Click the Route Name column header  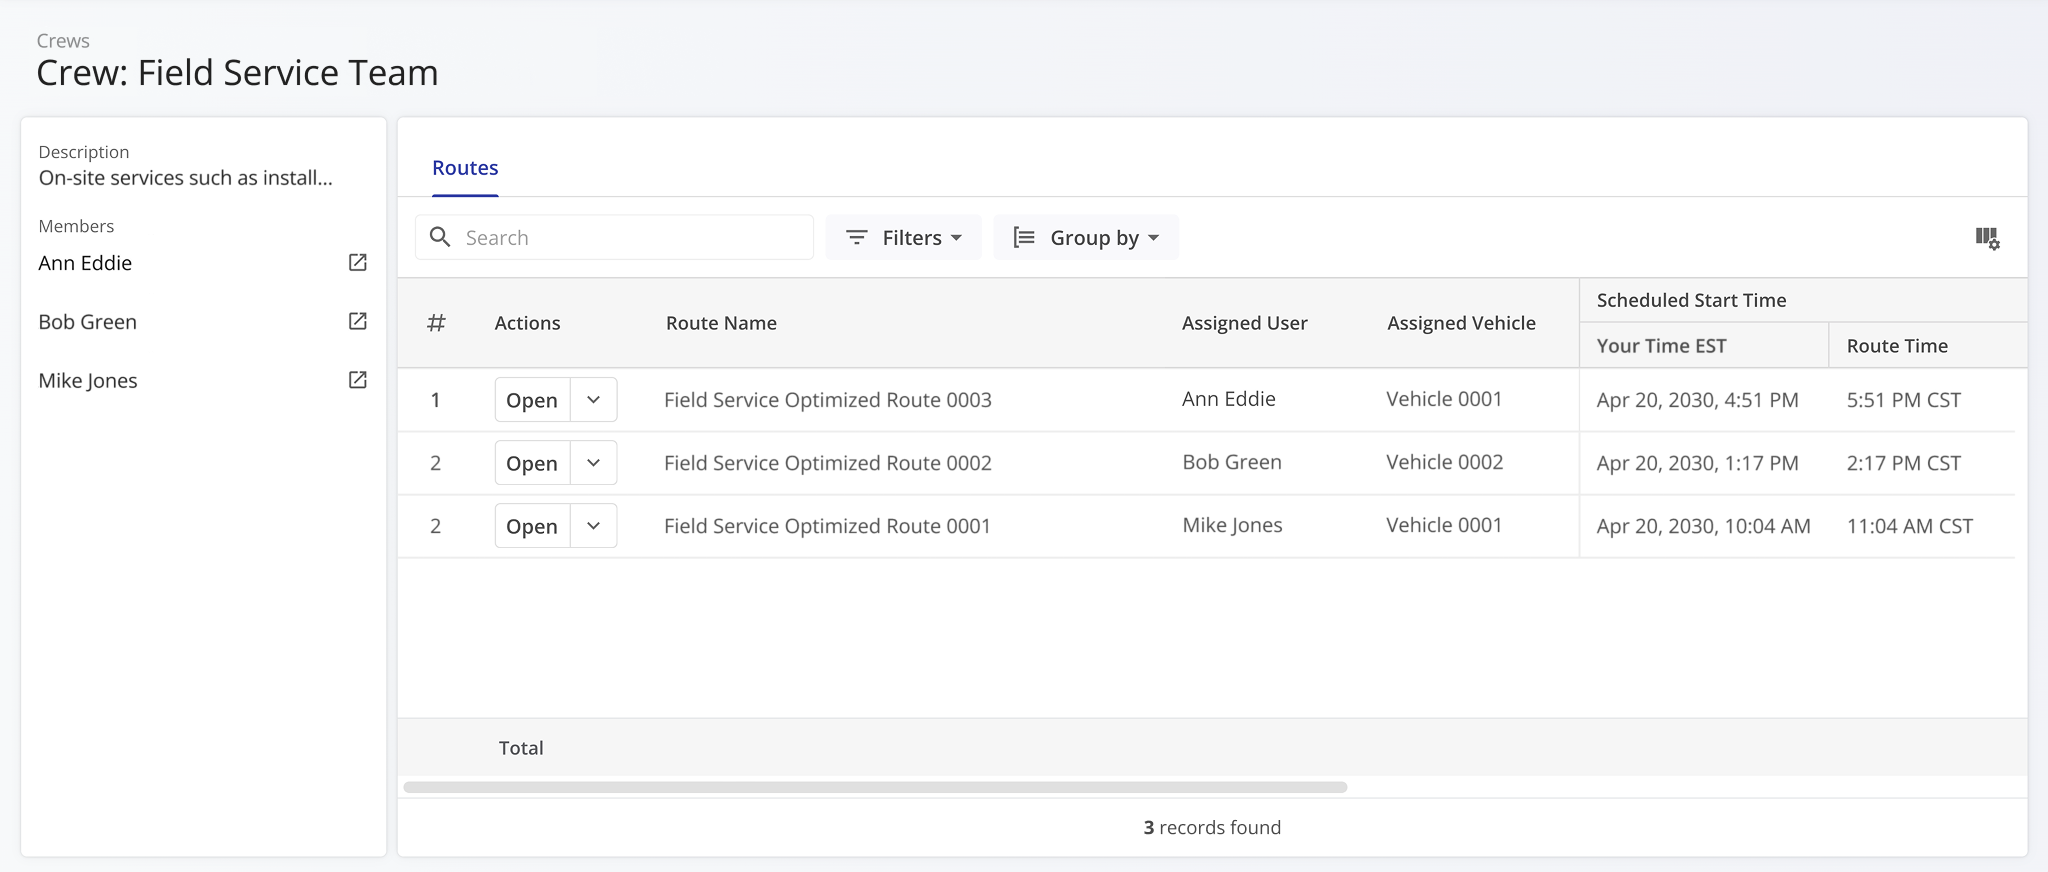coord(721,323)
